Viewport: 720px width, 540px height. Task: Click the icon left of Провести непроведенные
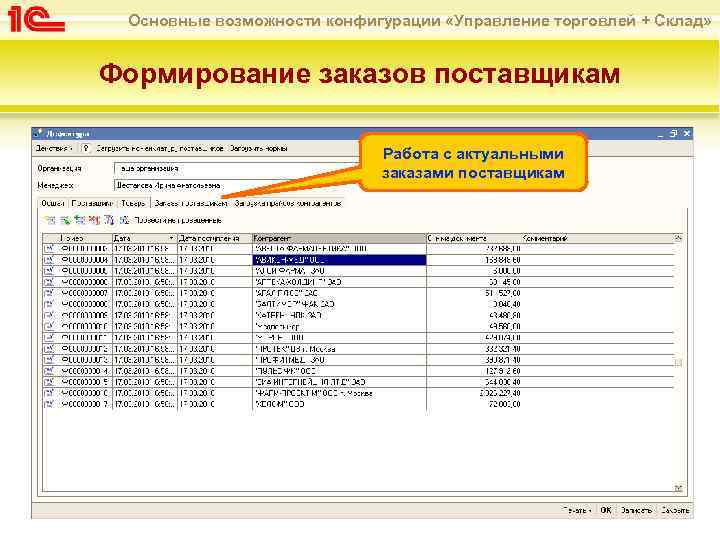pos(124,220)
